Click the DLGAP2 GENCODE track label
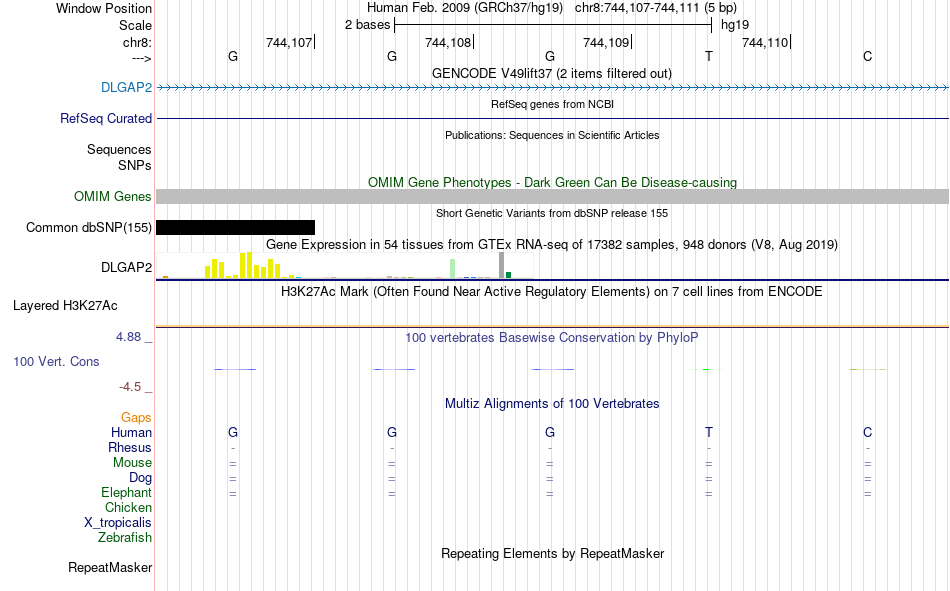The image size is (950, 591). pyautogui.click(x=126, y=87)
